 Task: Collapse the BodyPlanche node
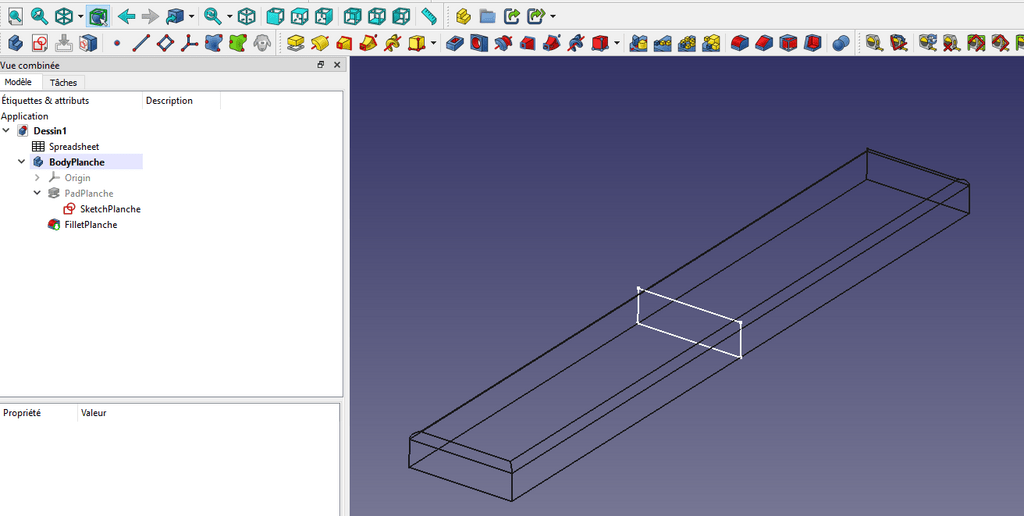click(22, 162)
